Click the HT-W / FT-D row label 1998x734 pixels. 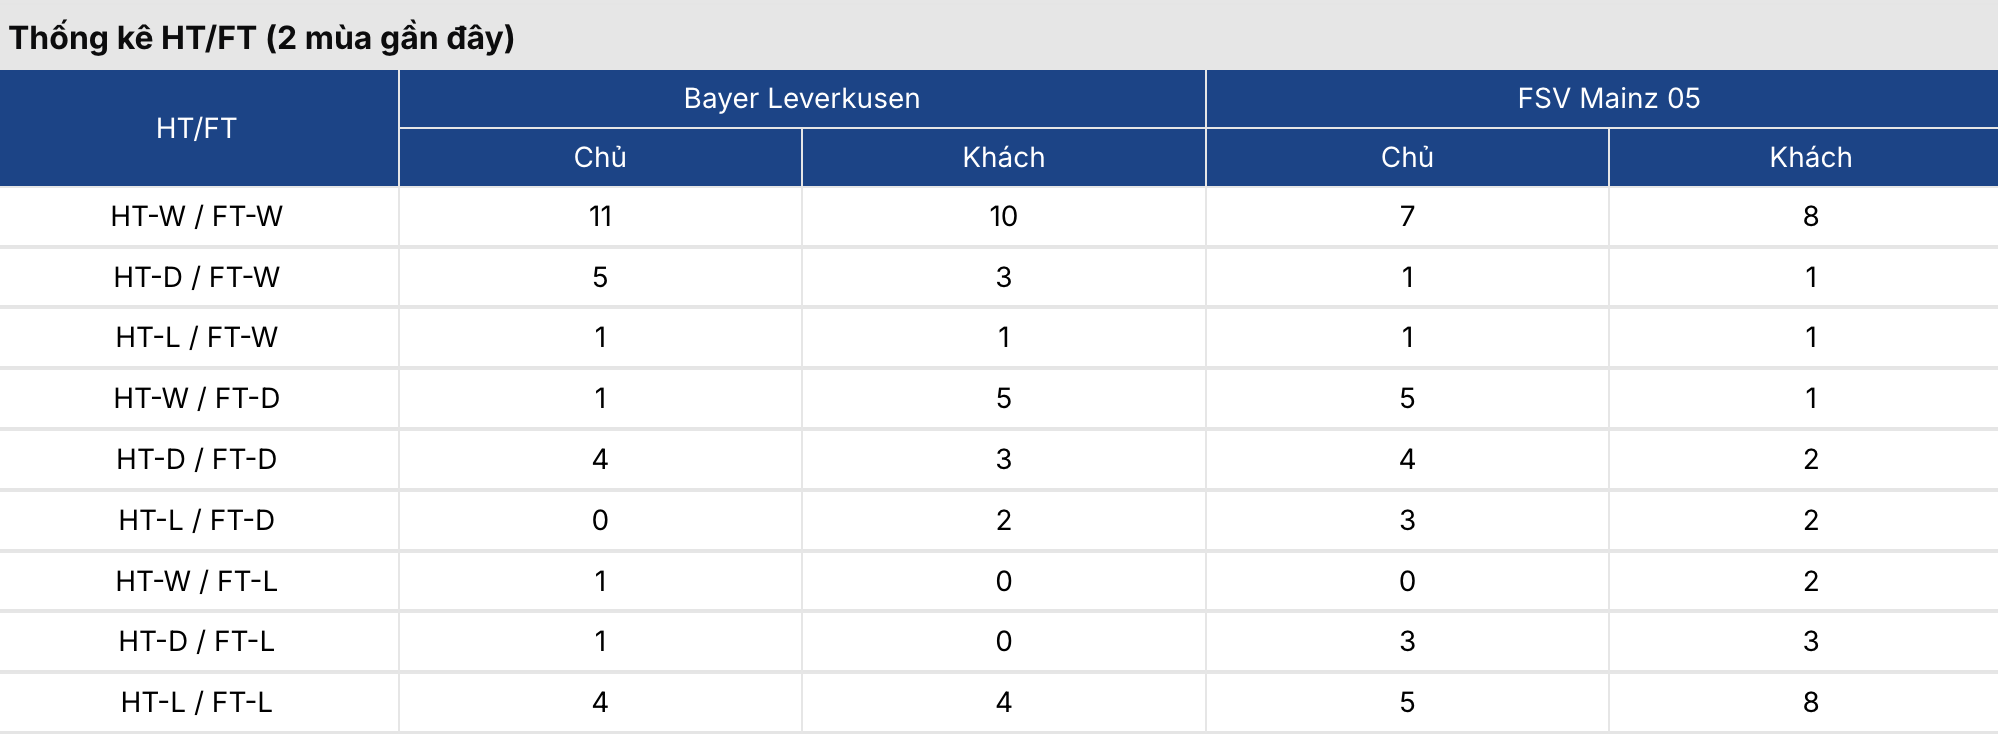tap(197, 398)
